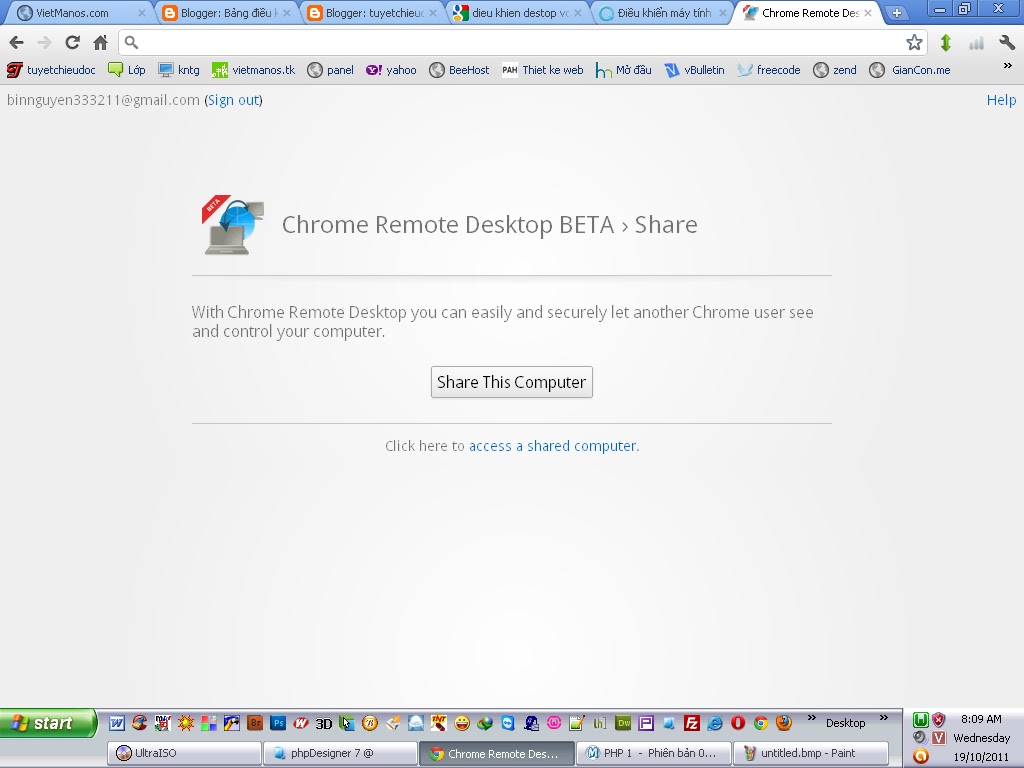Viewport: 1024px width, 768px height.
Task: Open the BeeHost bookmark
Action: 459,70
